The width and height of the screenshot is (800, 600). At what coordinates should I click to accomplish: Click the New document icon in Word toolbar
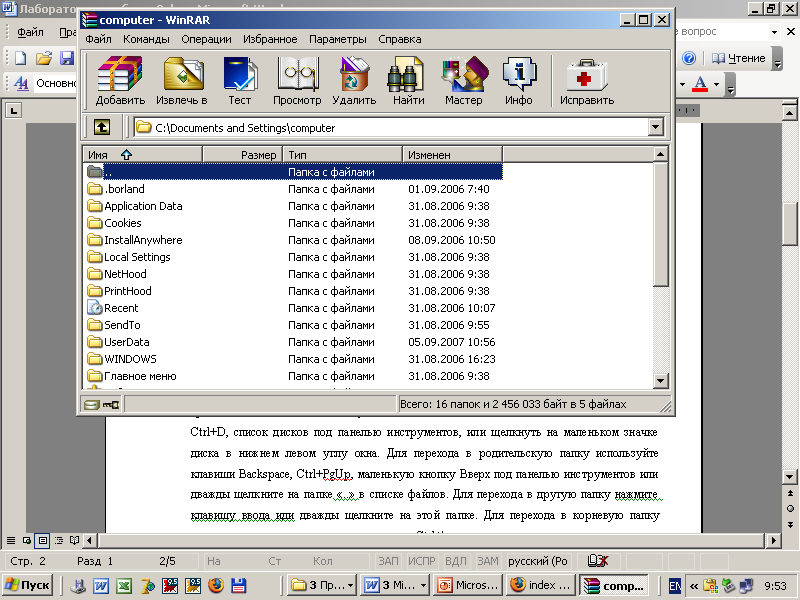pos(21,58)
